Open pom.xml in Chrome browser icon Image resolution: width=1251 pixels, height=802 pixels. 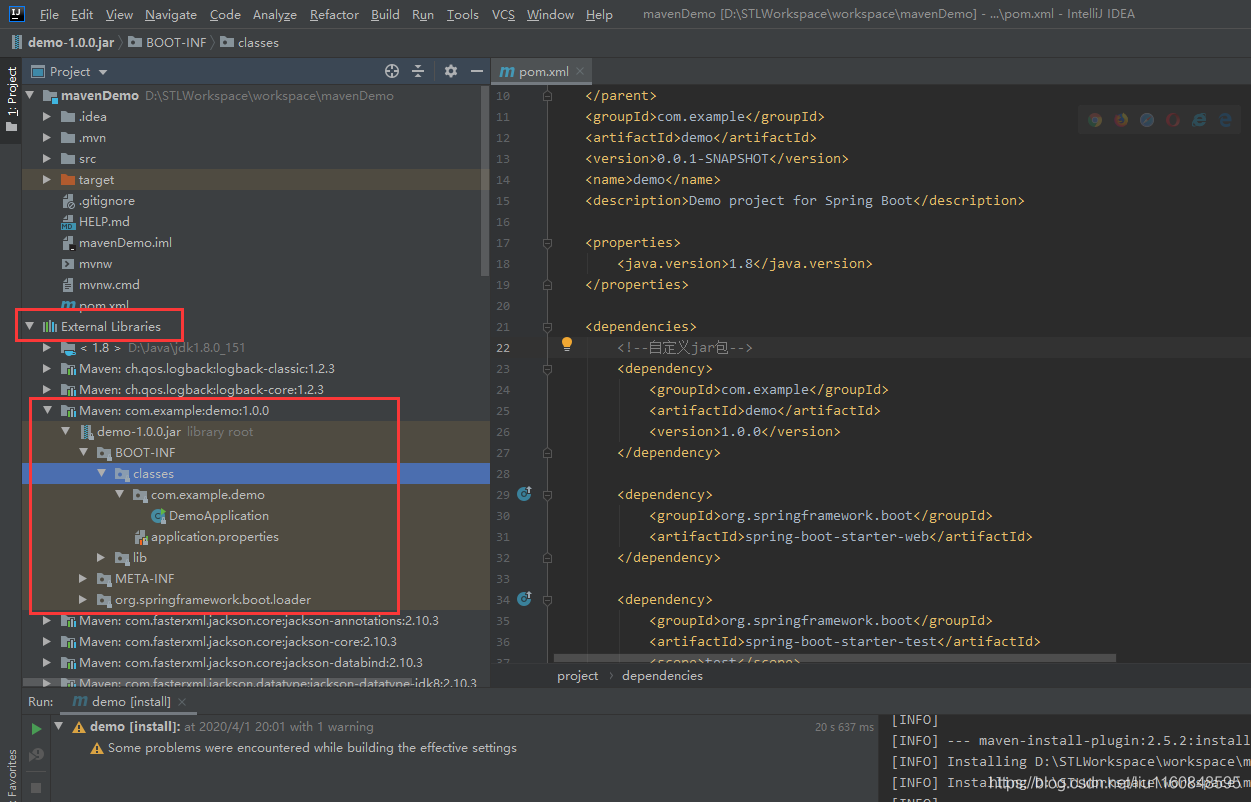(1095, 120)
